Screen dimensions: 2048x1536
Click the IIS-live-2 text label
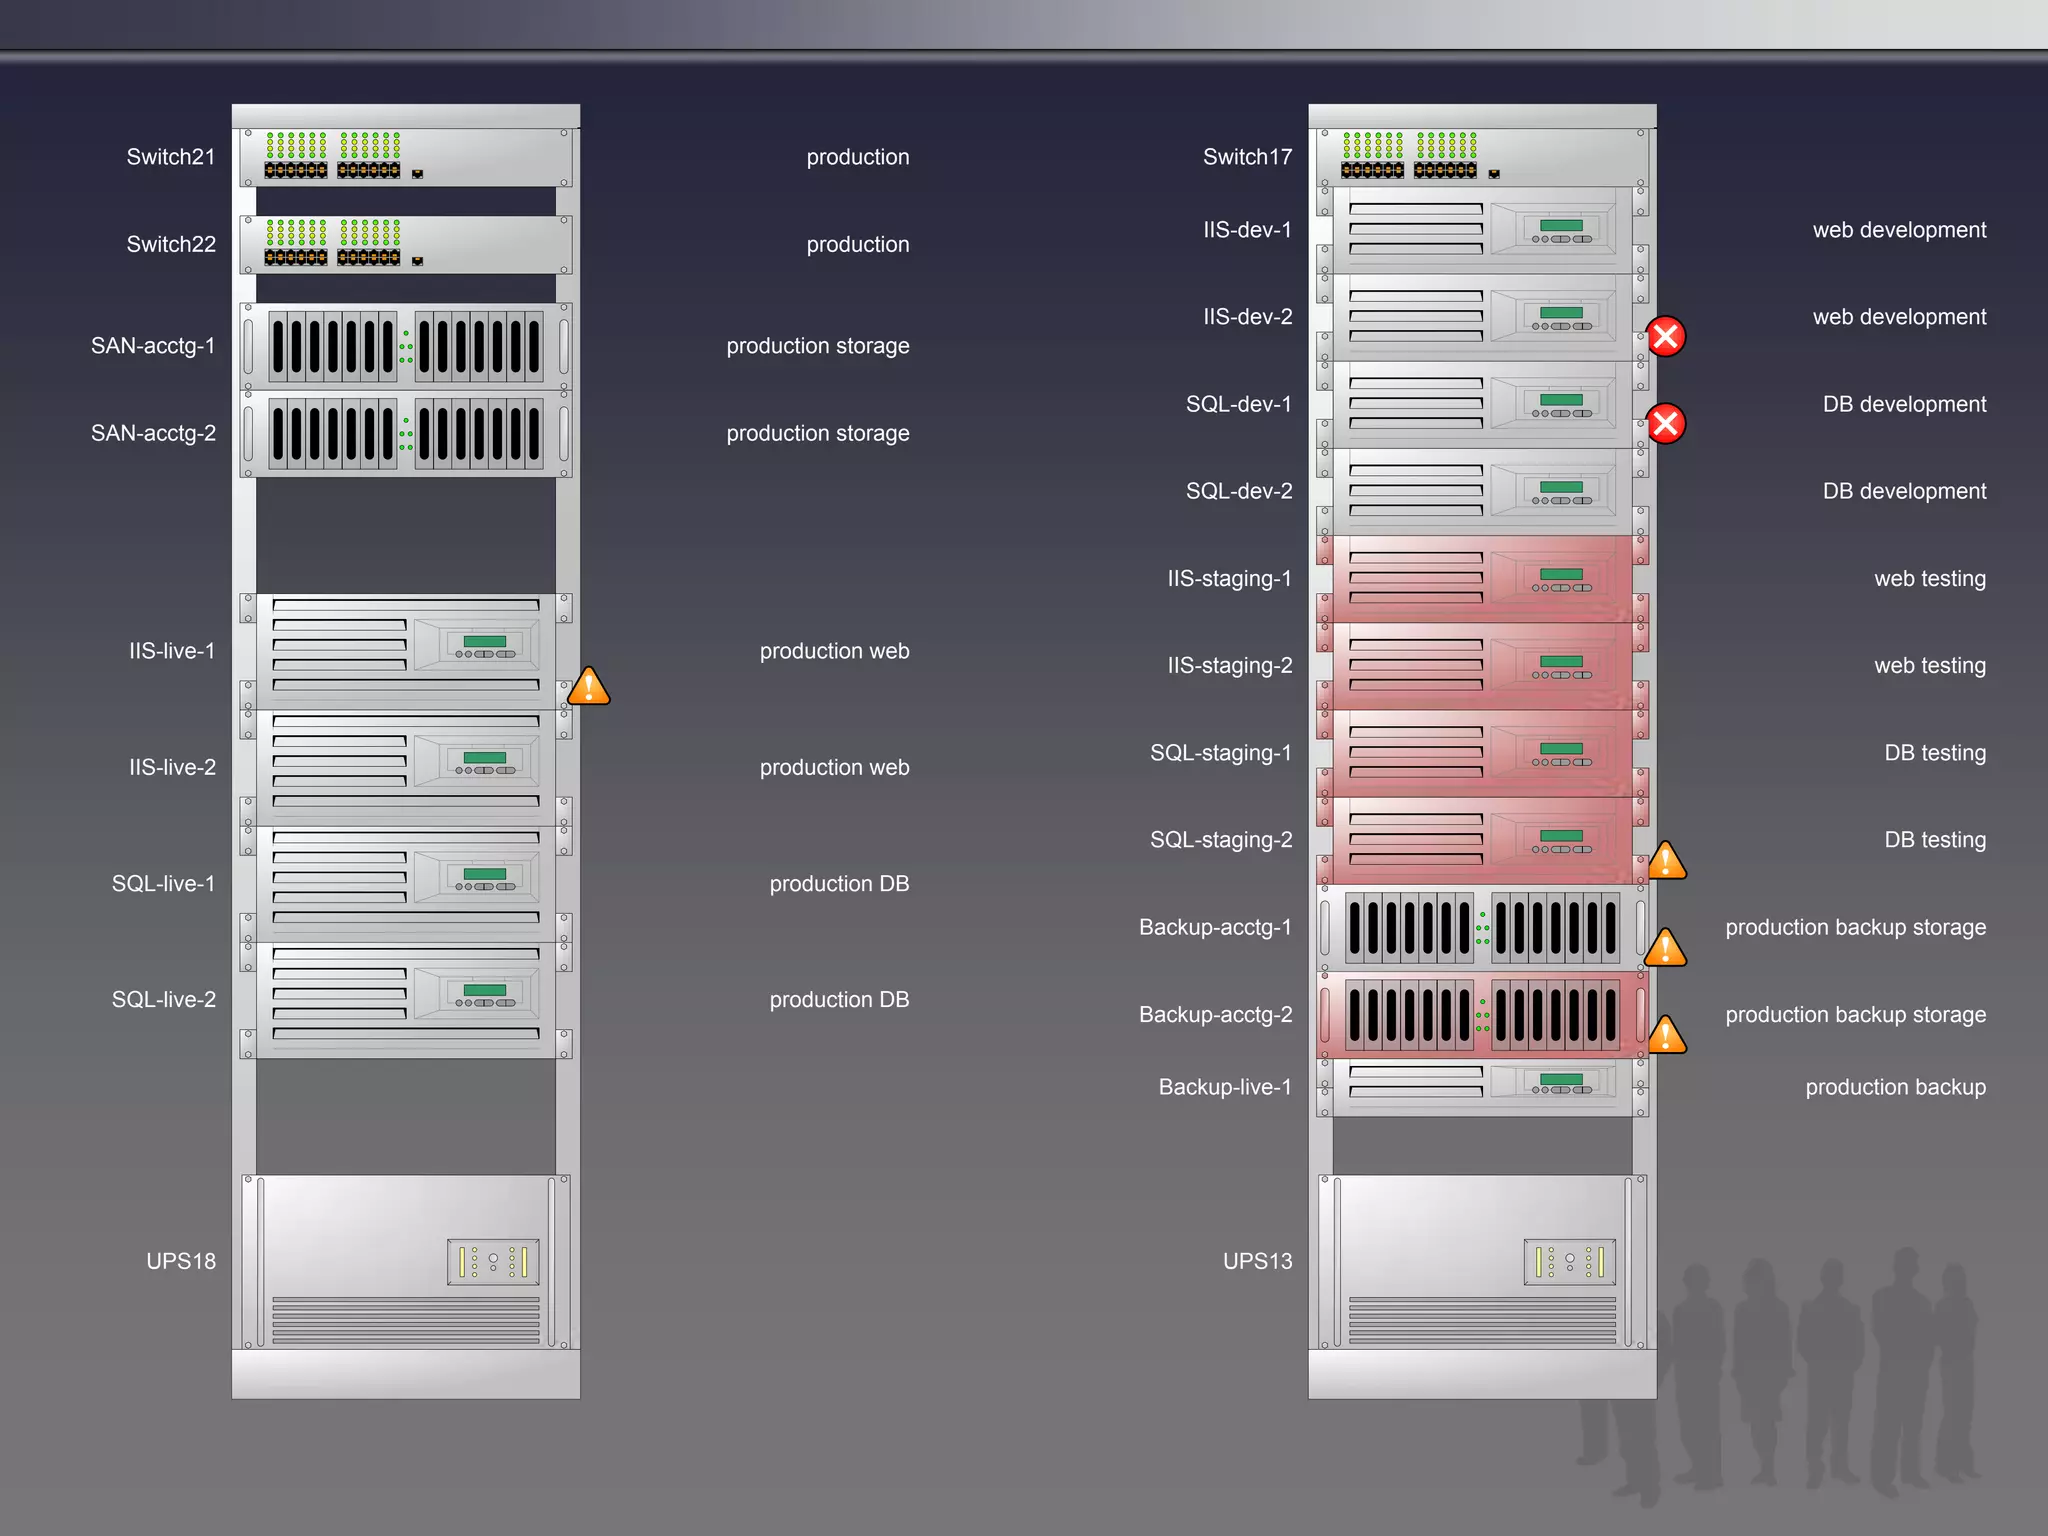pyautogui.click(x=172, y=767)
